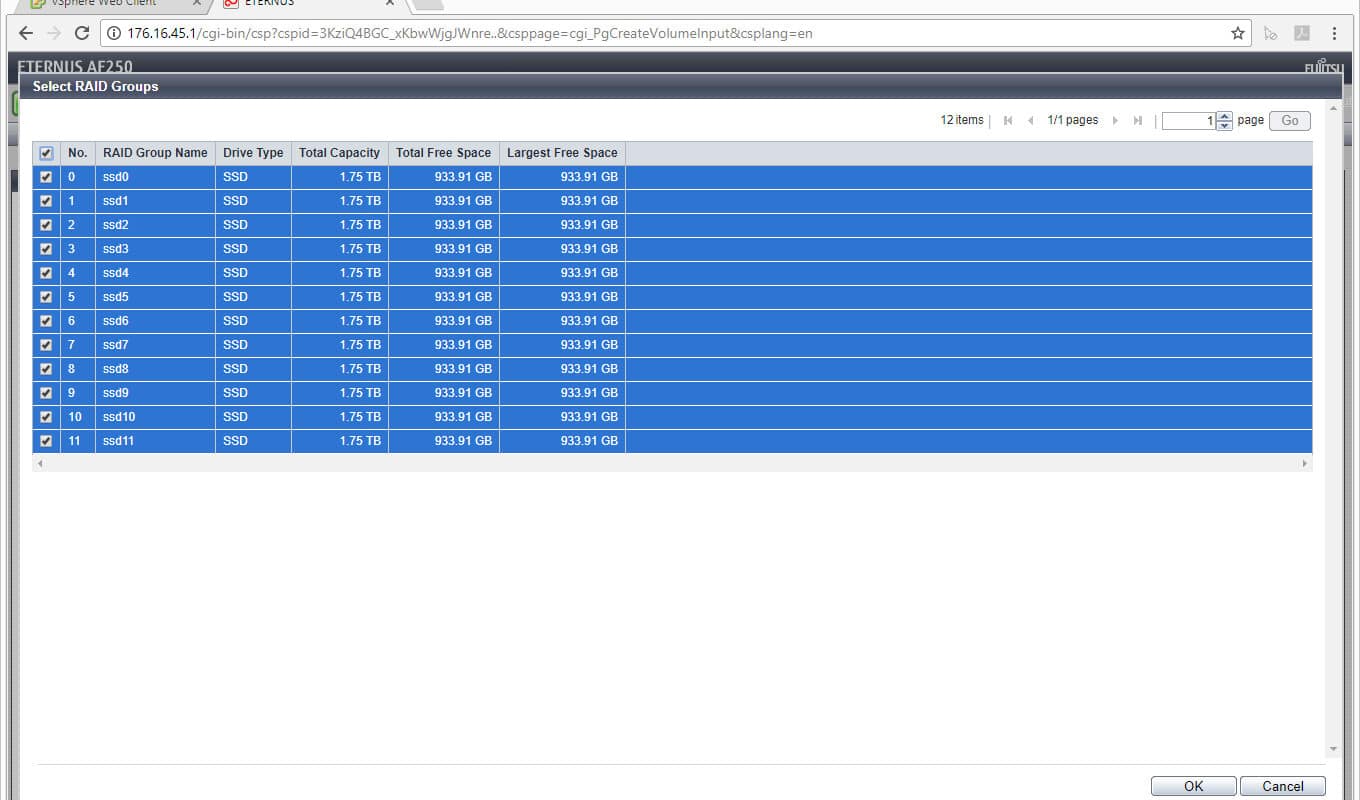Click the Largest Free Space value for ssd11

[589, 441]
